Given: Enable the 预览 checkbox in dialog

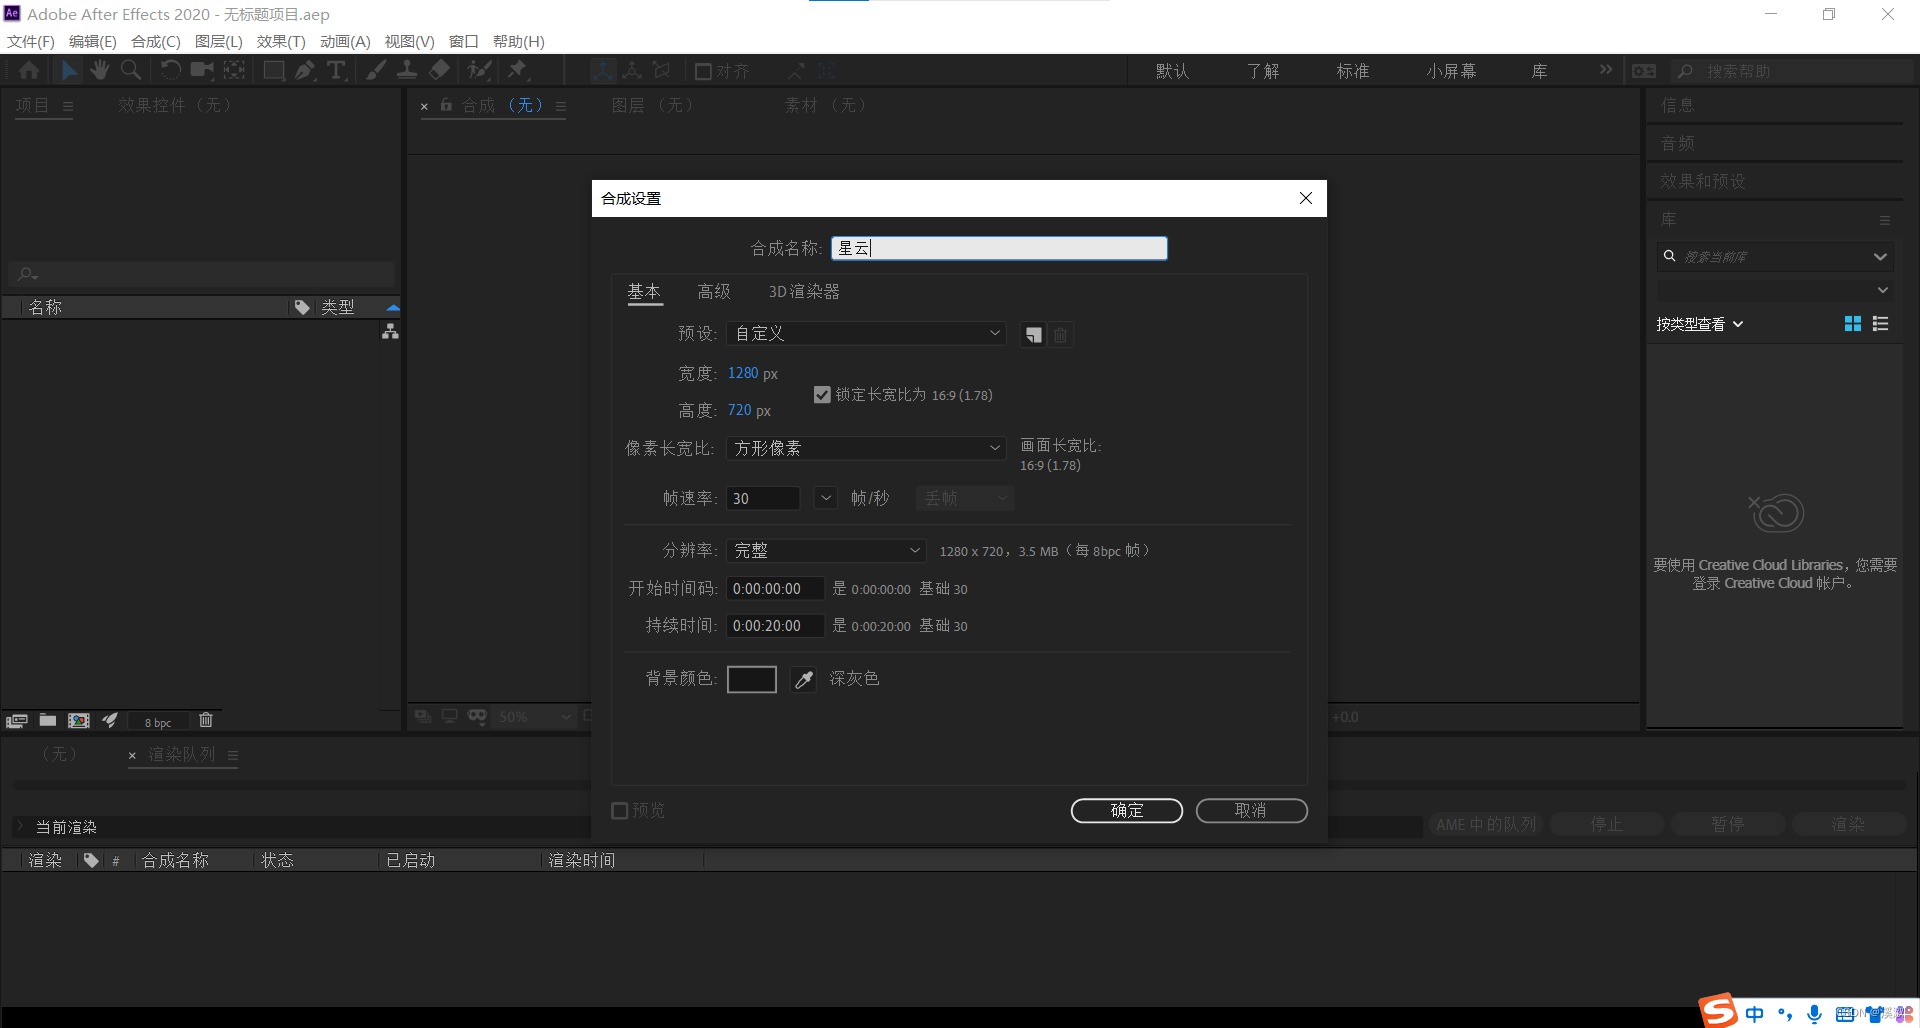Looking at the screenshot, I should [620, 811].
